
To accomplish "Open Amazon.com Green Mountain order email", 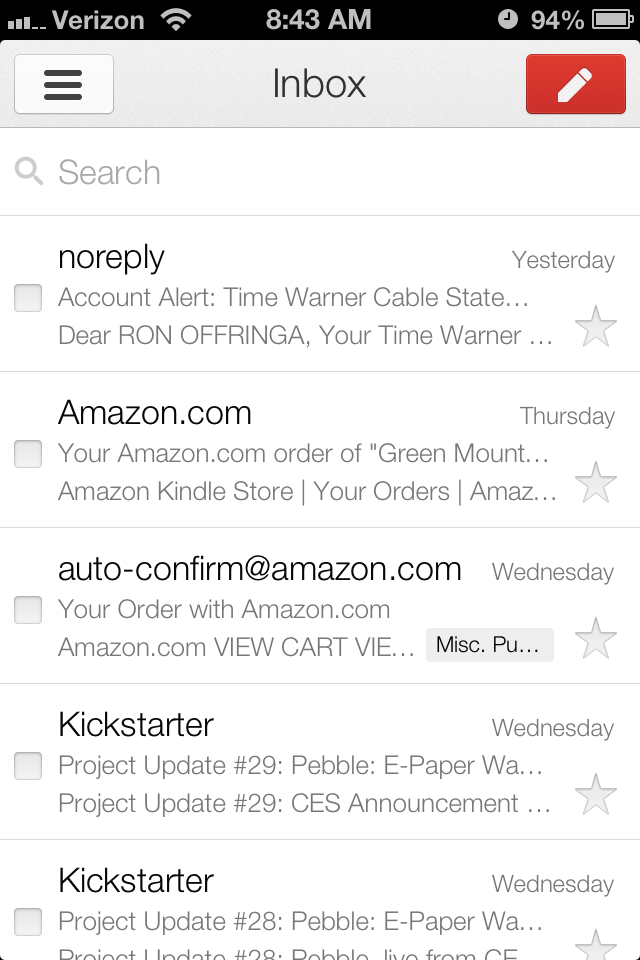I will point(300,454).
